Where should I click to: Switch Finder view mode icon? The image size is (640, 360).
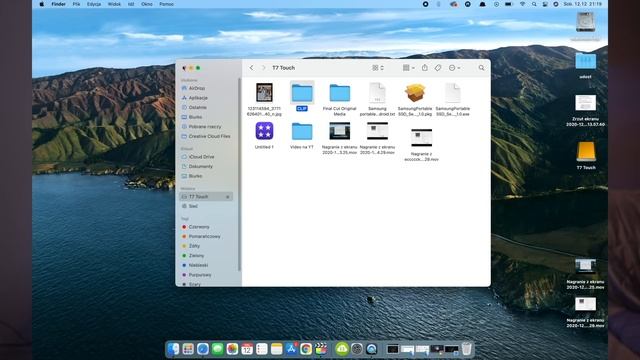pos(378,68)
